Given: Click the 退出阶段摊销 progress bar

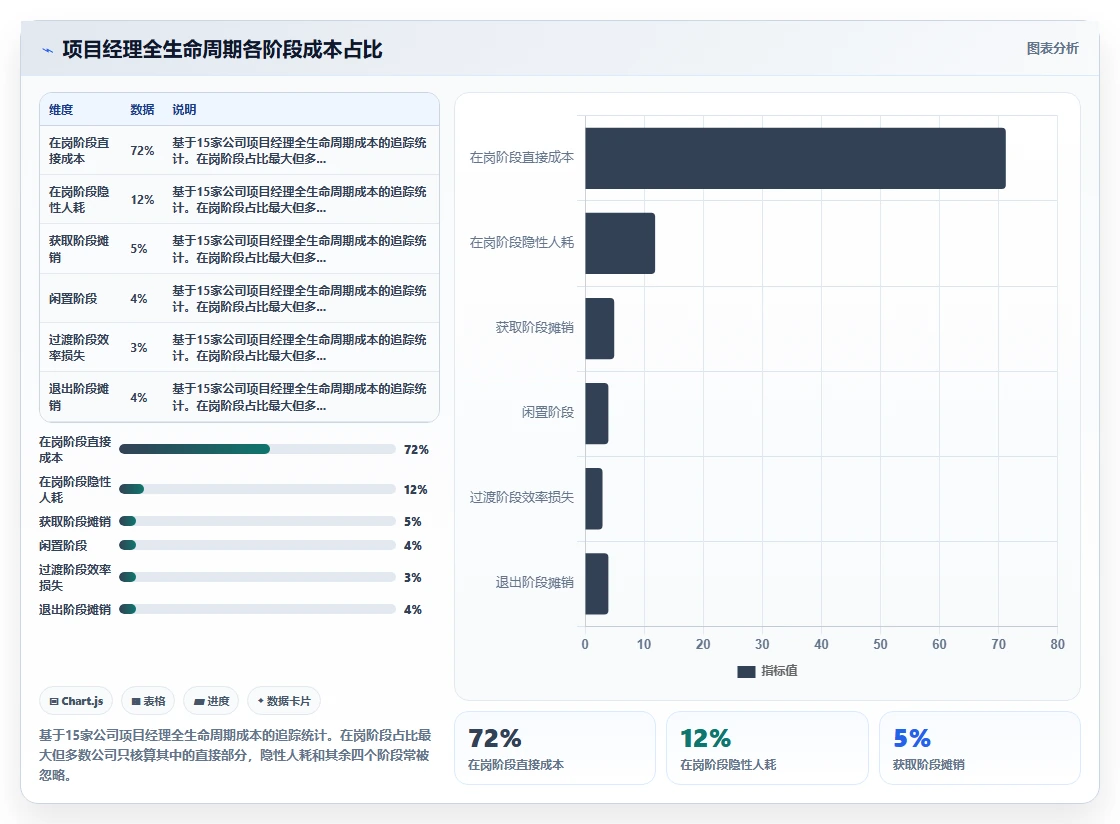Looking at the screenshot, I should (x=257, y=609).
